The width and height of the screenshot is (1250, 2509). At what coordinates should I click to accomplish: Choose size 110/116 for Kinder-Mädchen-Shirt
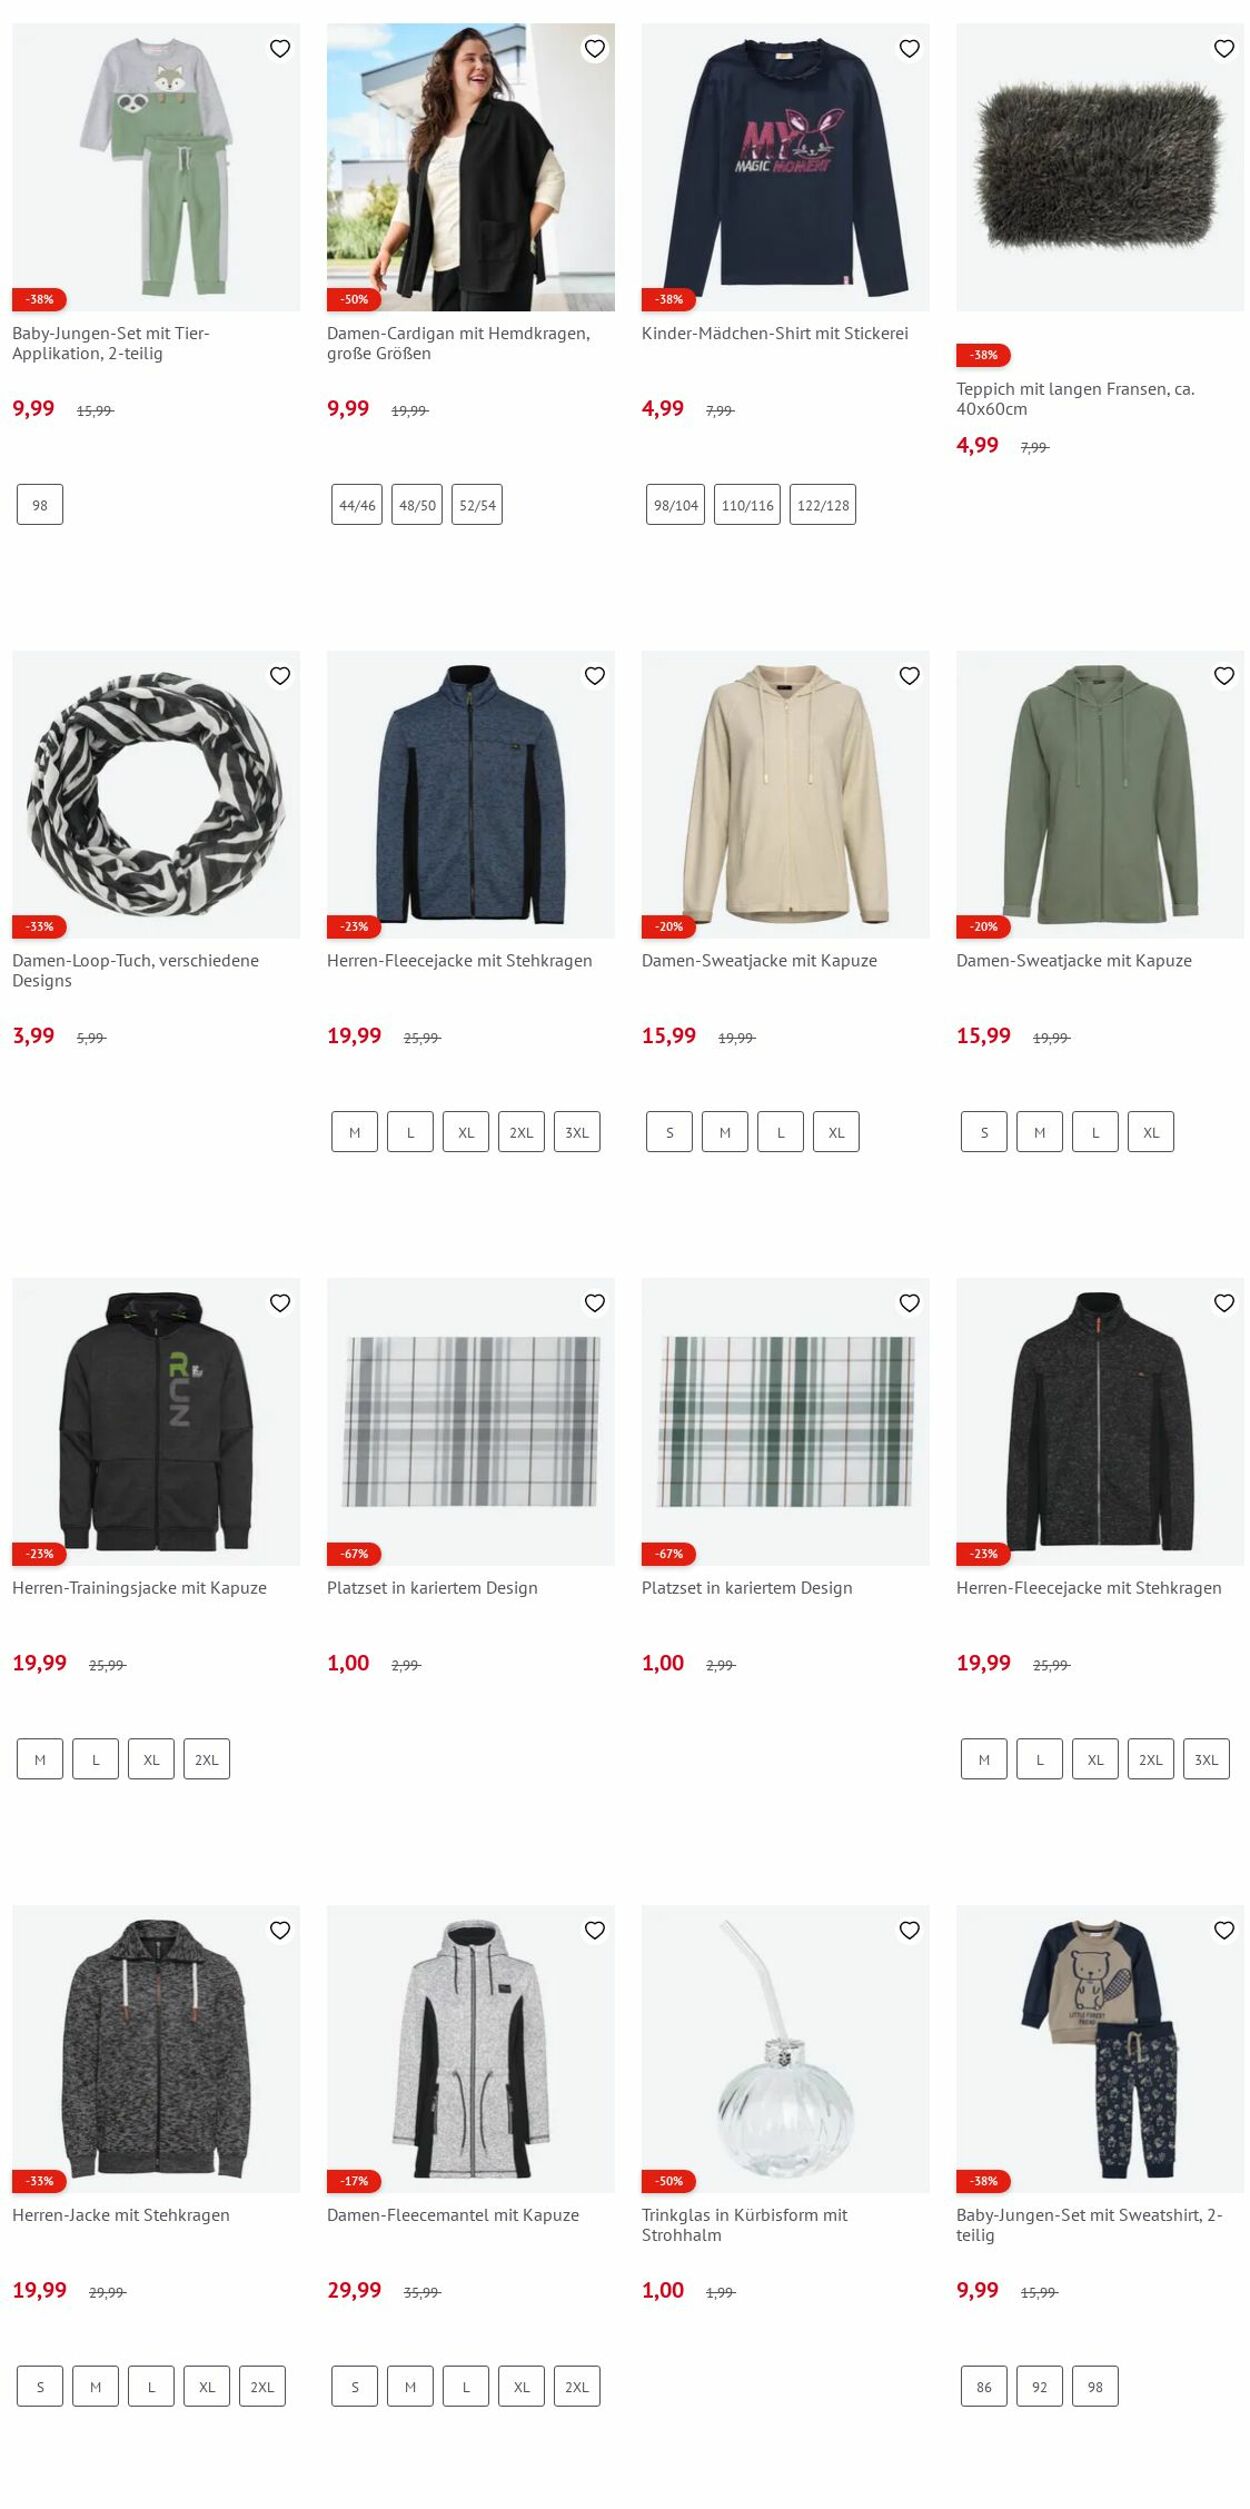coord(747,505)
